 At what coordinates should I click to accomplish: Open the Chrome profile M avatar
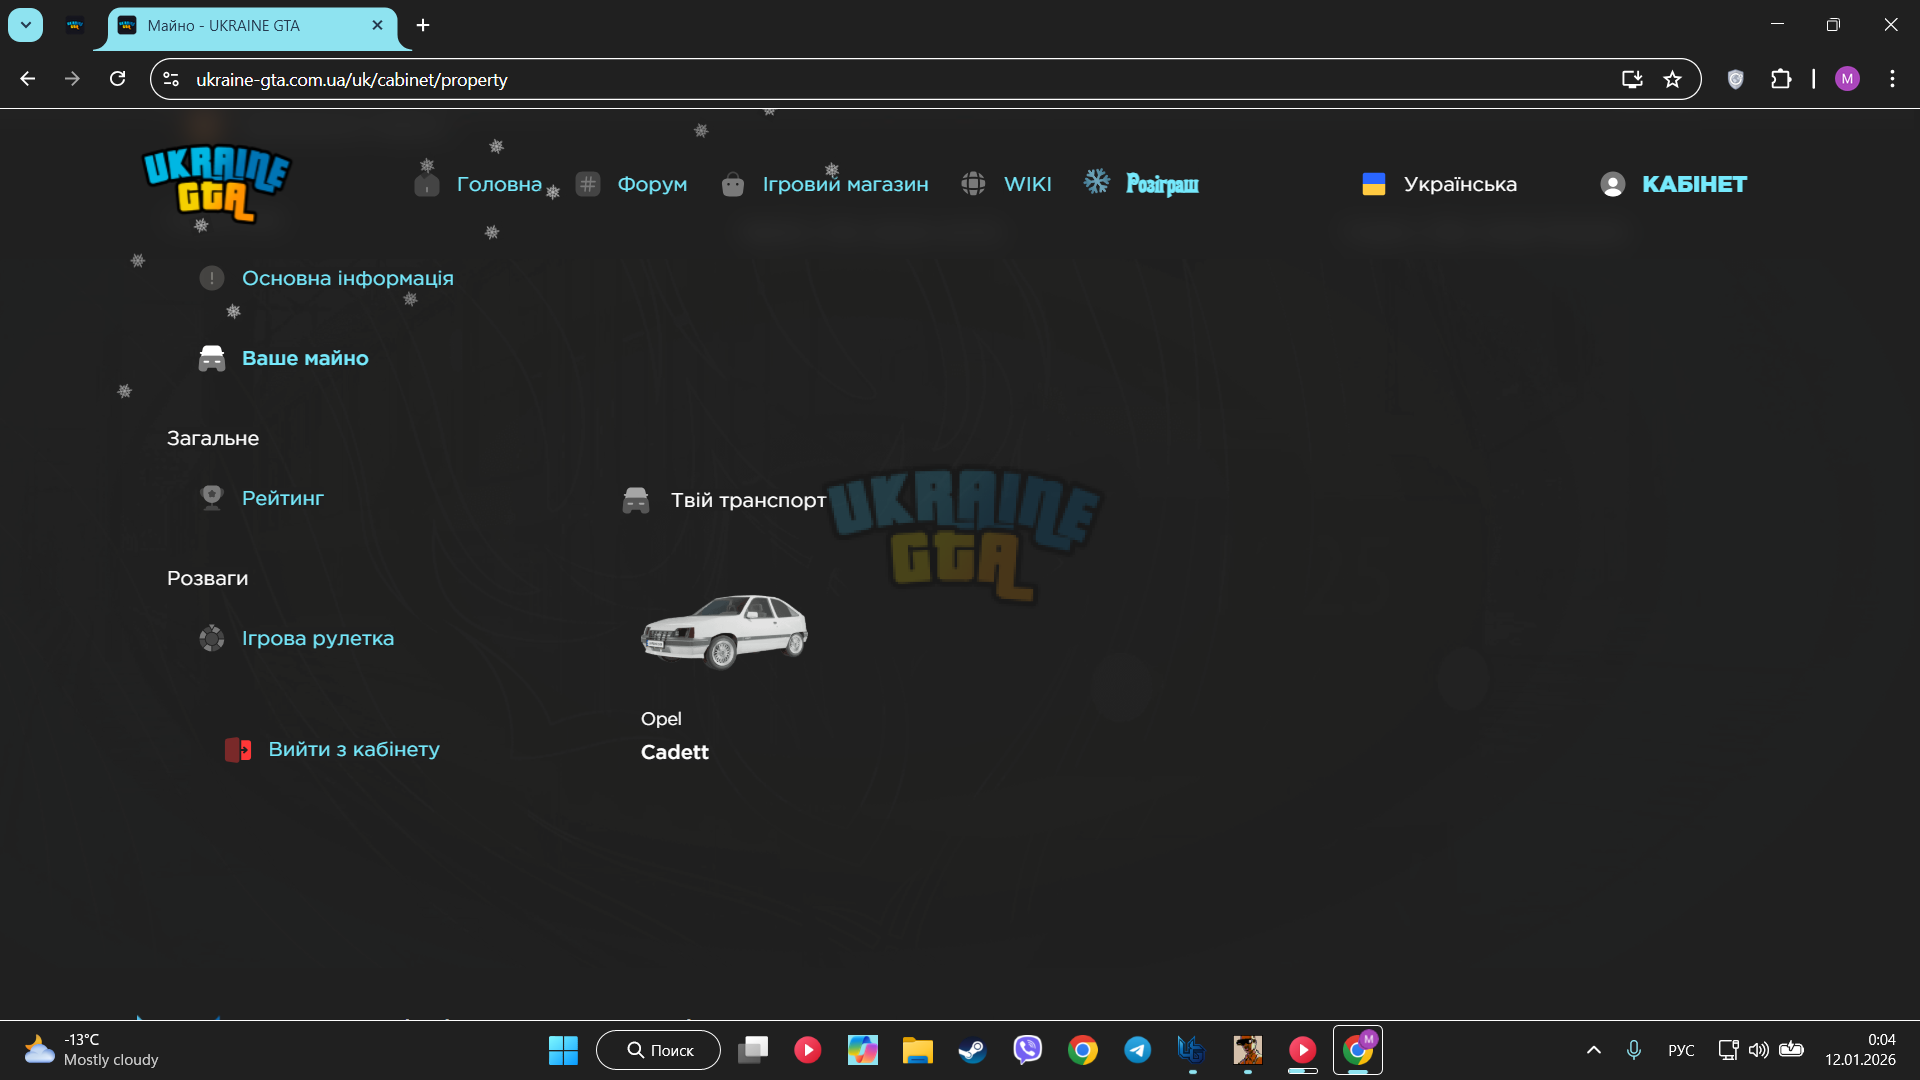tap(1847, 79)
